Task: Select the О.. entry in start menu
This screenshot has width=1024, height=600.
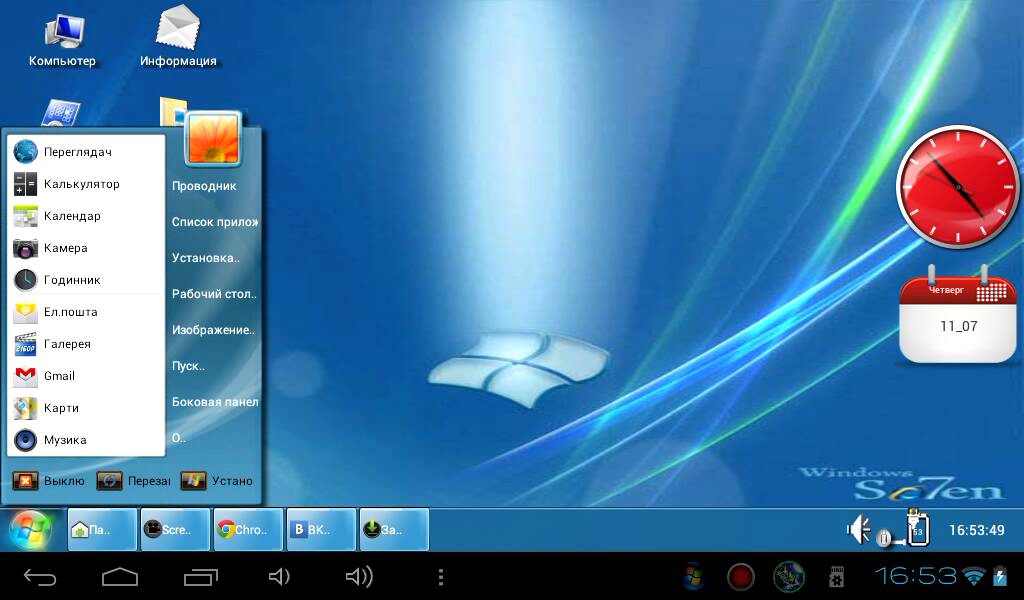Action: pyautogui.click(x=179, y=437)
